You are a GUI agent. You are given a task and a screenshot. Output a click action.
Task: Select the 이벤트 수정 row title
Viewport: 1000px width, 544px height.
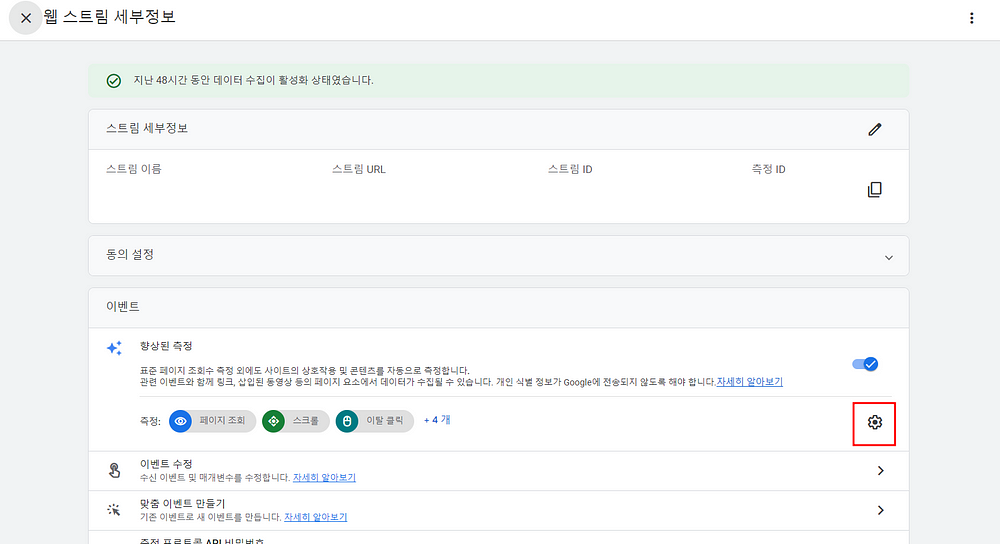(x=166, y=464)
